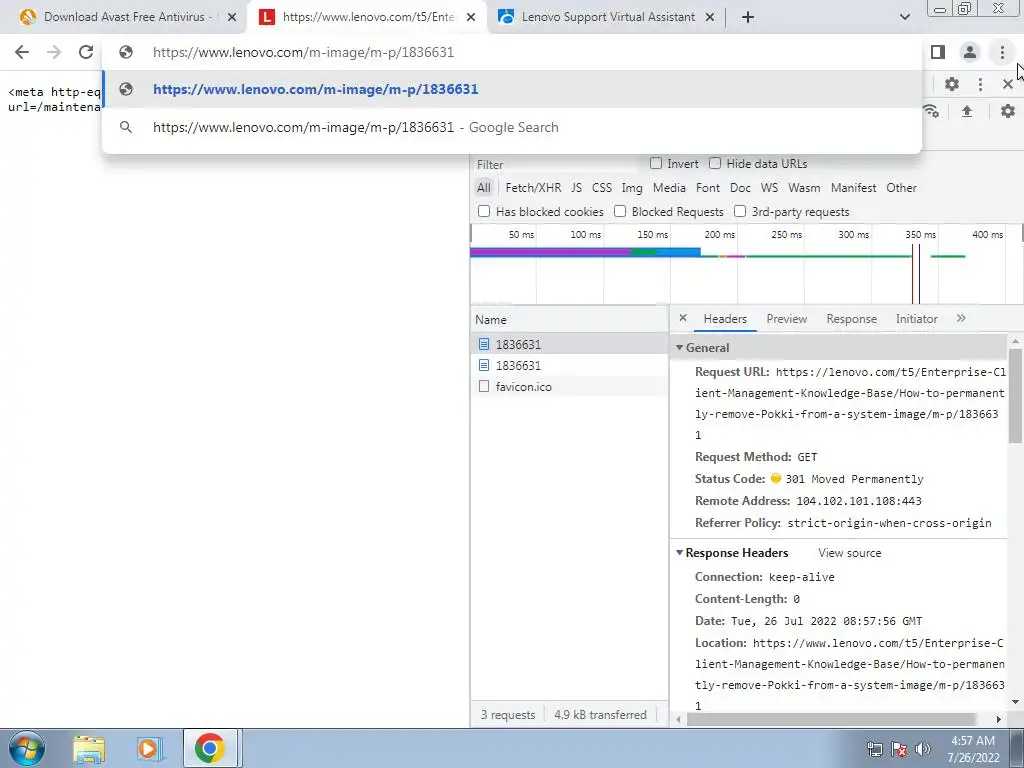The image size is (1024, 768).
Task: Select the first 1836631 request row
Action: coord(569,344)
